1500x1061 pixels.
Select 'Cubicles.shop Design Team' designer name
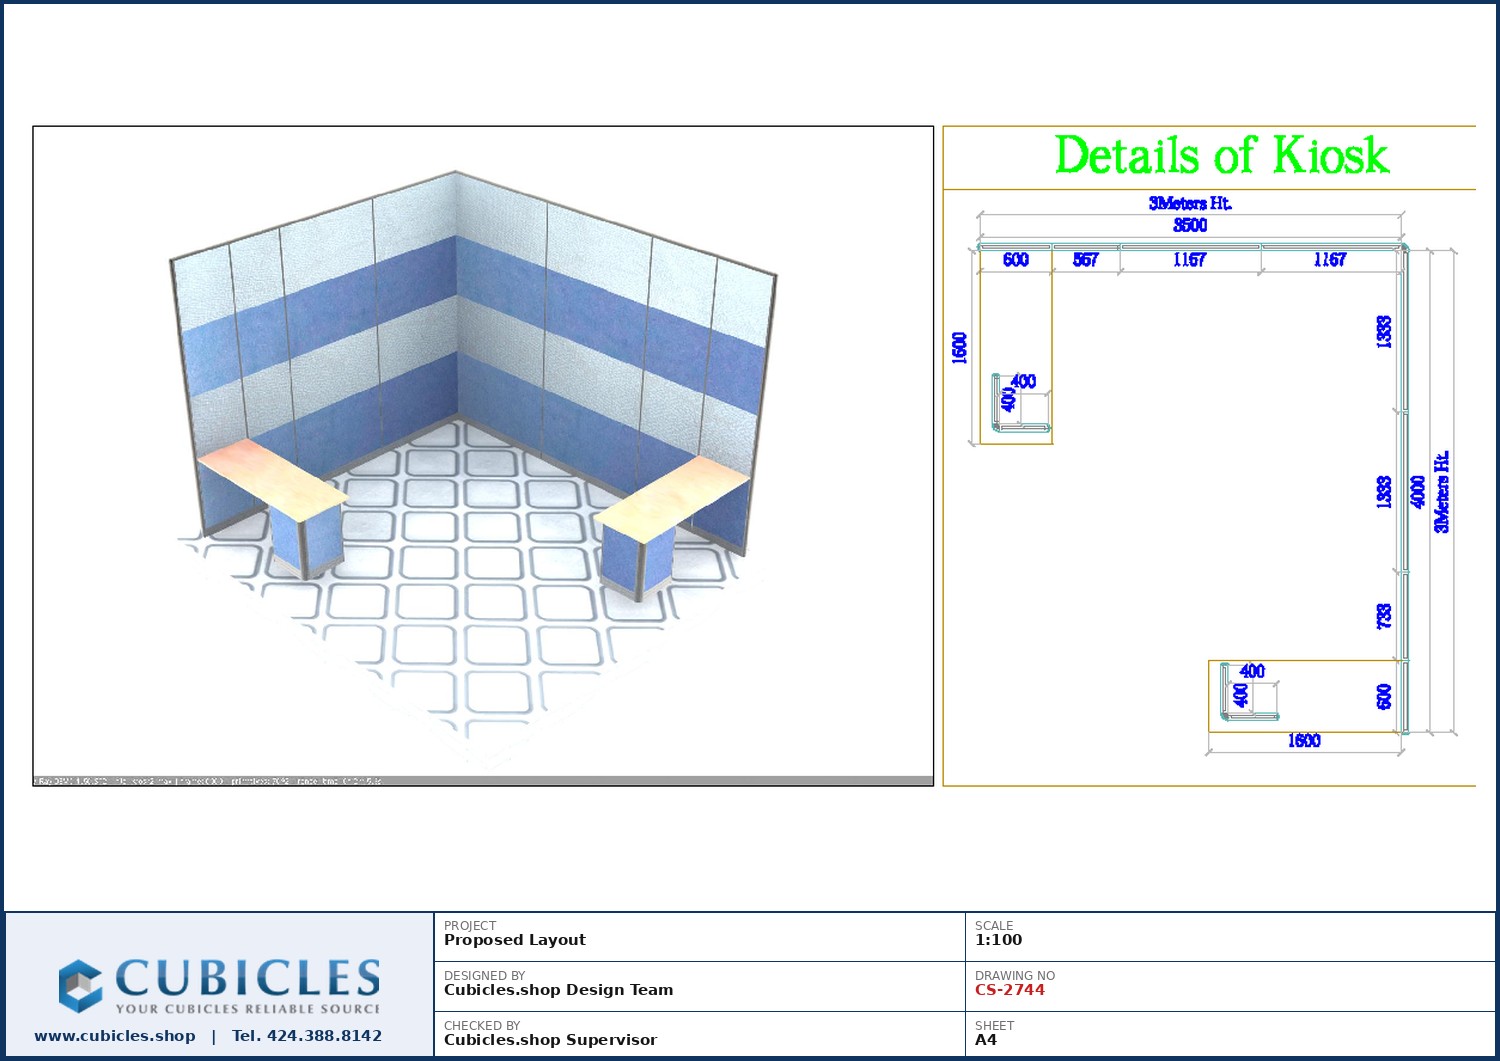pos(559,990)
